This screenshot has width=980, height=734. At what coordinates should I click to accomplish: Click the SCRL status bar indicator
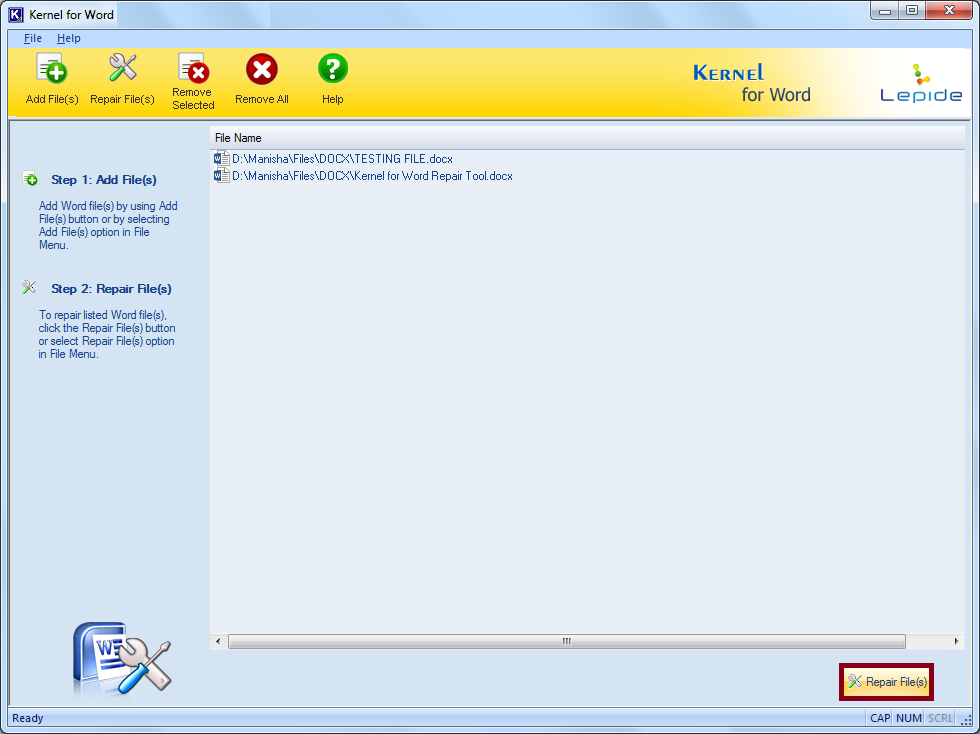[940, 718]
